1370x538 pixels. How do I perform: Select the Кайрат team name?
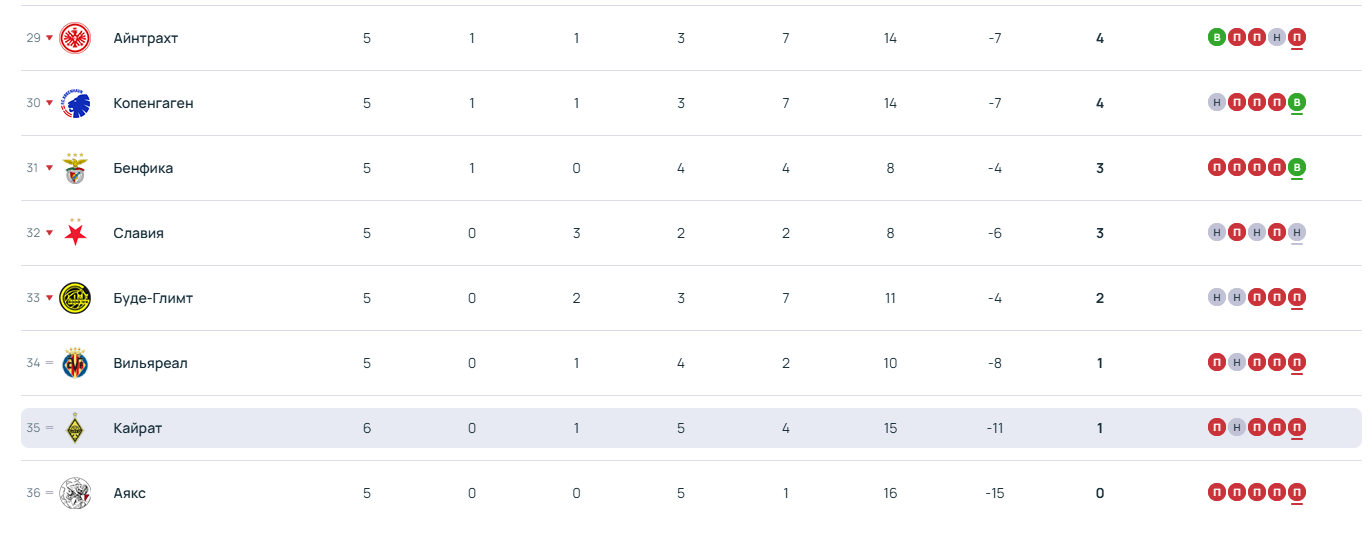click(x=138, y=428)
